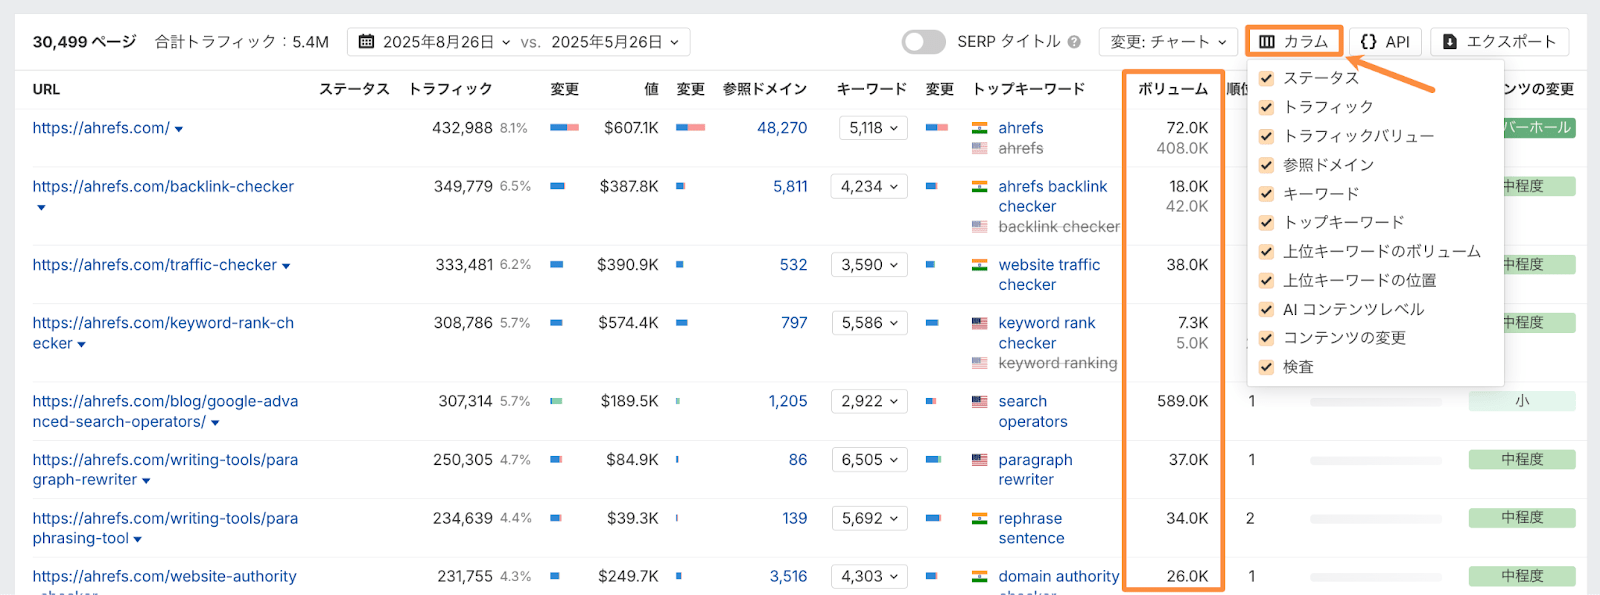The image size is (1600, 595).
Task: Open comparison date 2025年5月26日 dropdown
Action: [x=614, y=42]
